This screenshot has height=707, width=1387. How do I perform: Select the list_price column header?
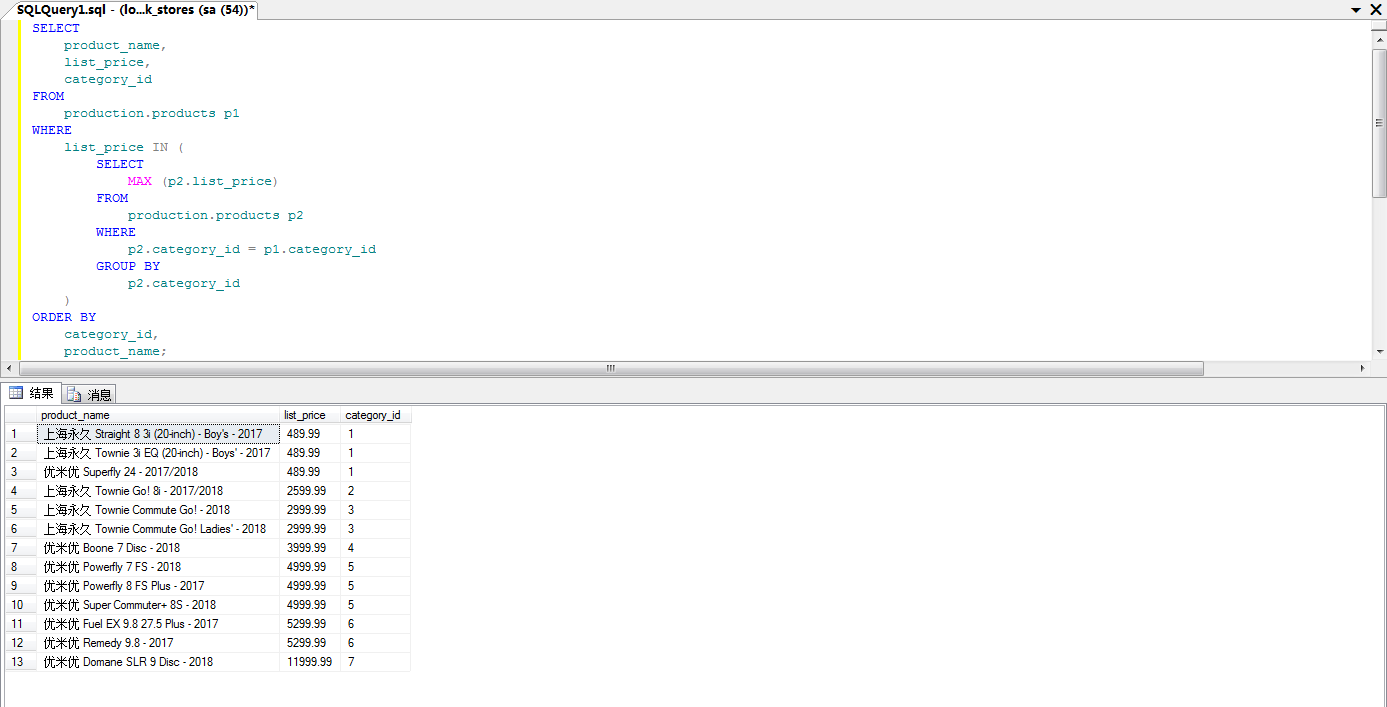310,415
